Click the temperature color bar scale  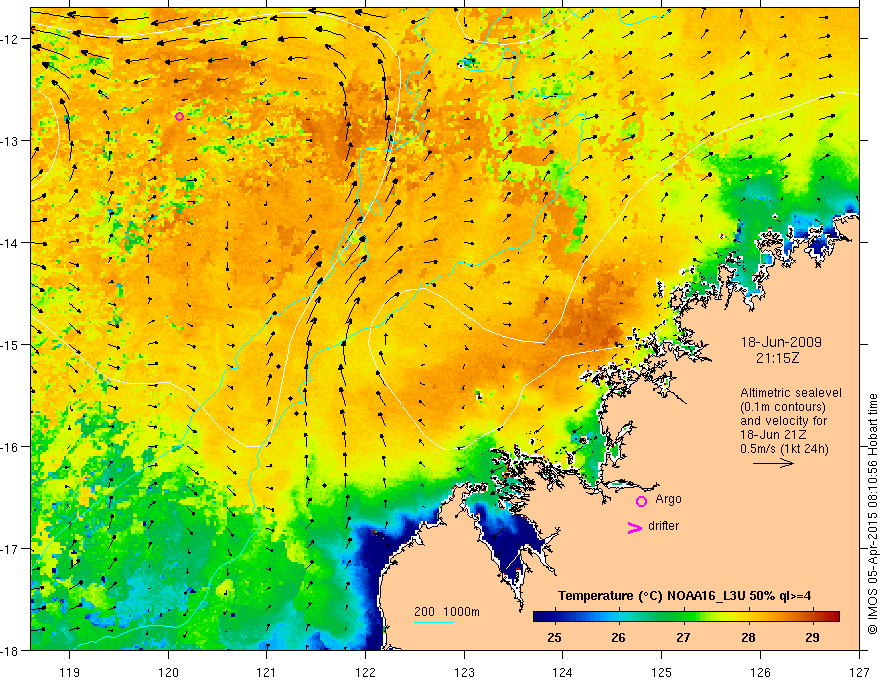pos(686,616)
